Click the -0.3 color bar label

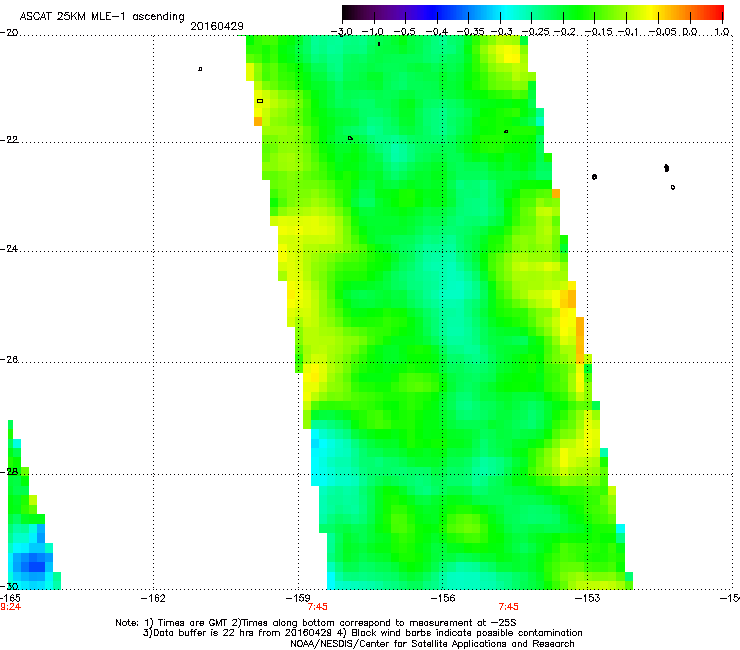(x=501, y=32)
